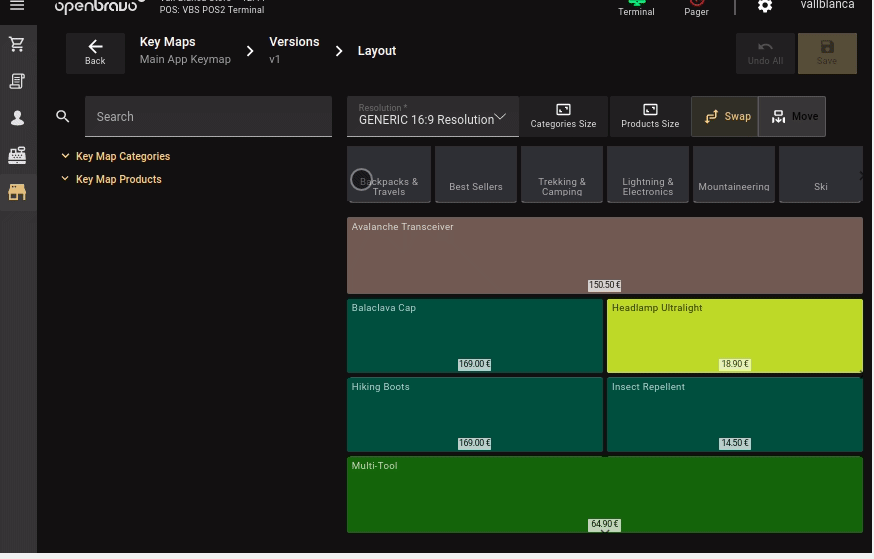Select the Mountaineering category tab
Image resolution: width=874 pixels, height=559 pixels.
point(734,175)
